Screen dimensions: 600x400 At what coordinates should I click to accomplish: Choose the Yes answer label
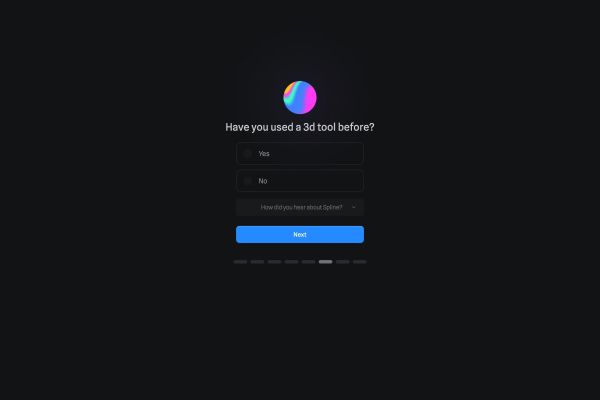click(x=264, y=153)
